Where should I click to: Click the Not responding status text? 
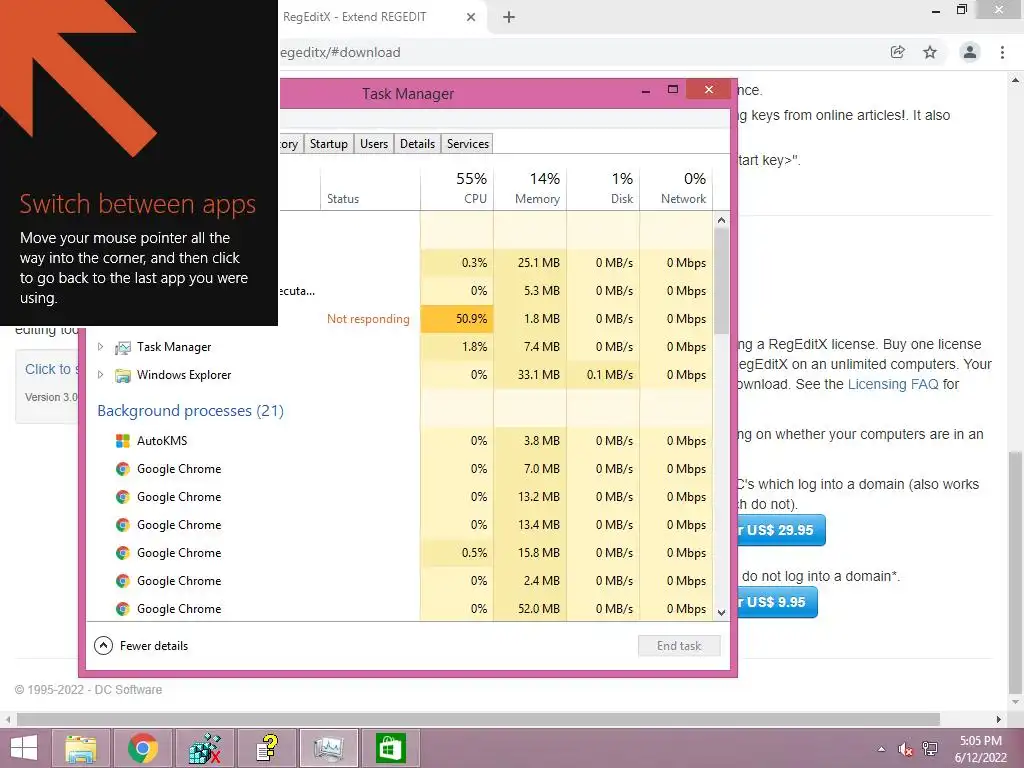(368, 319)
